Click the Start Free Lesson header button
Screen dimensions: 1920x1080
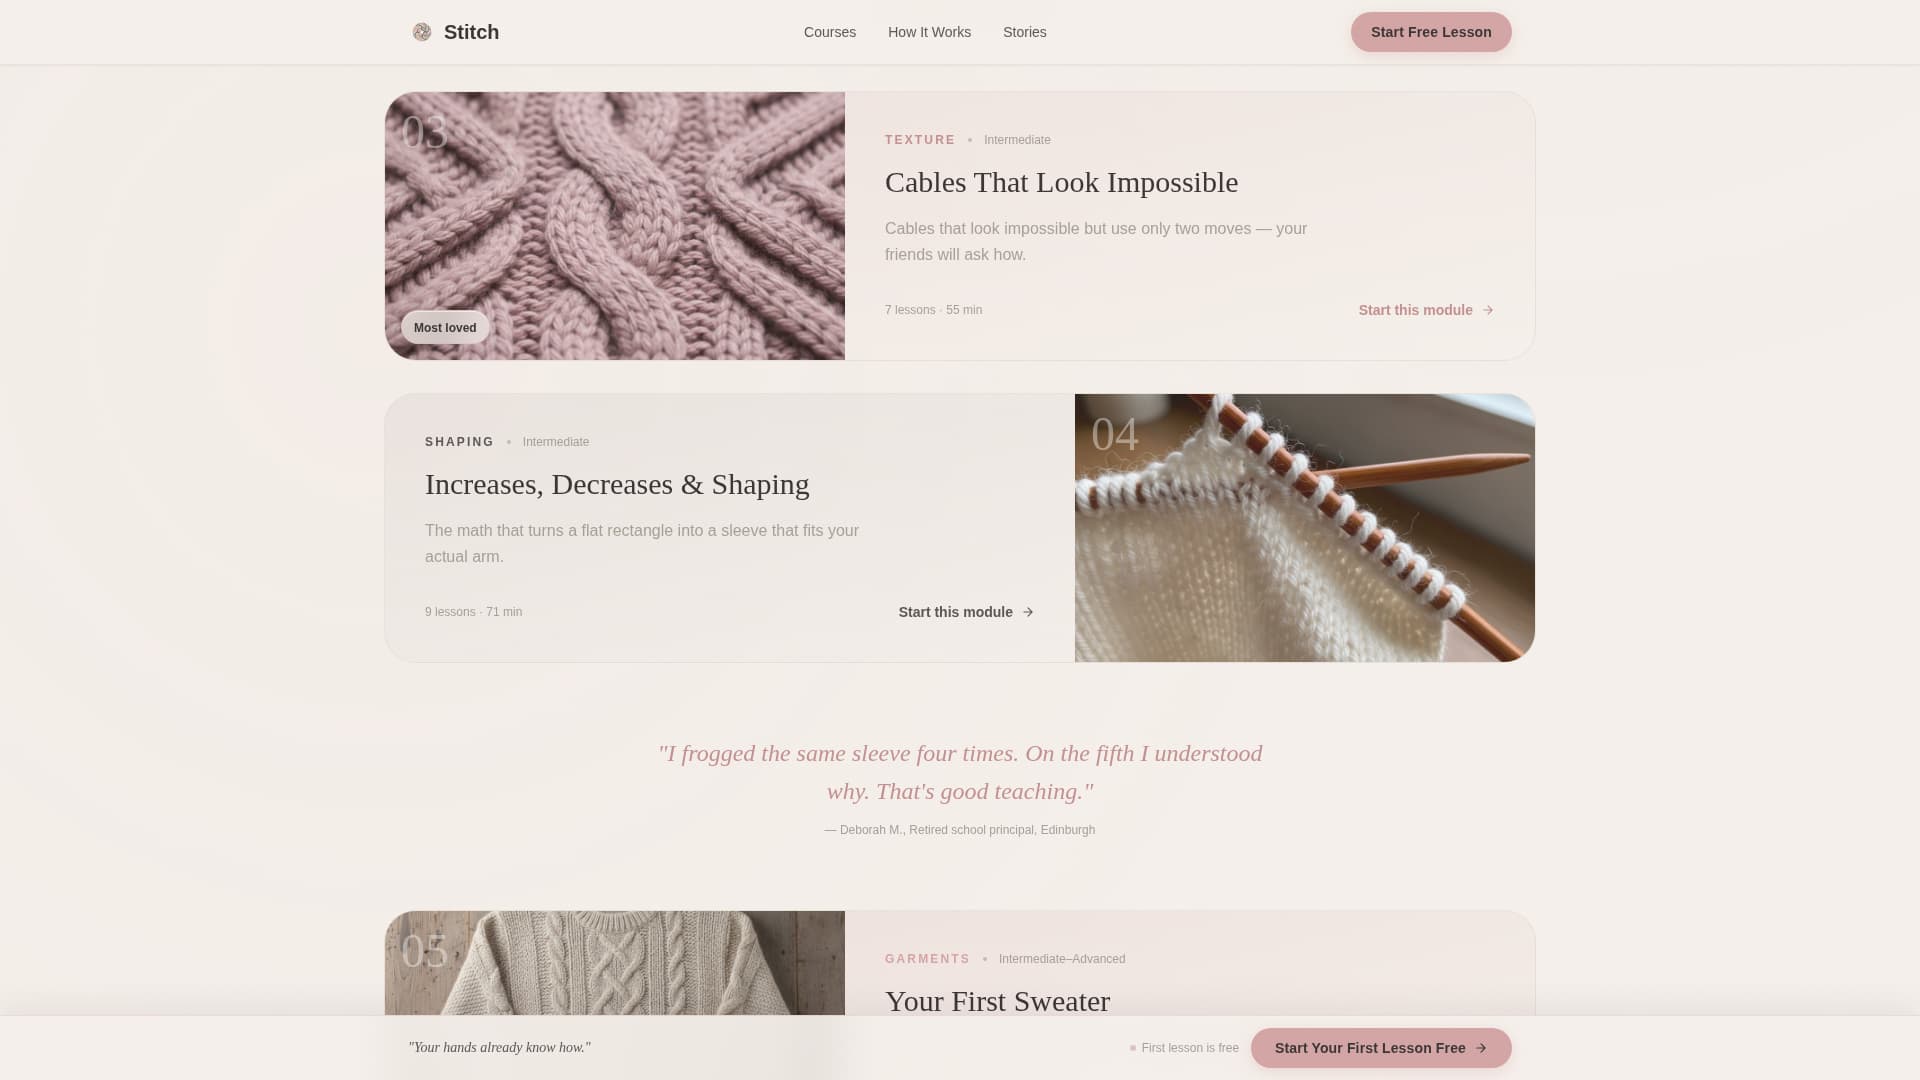[x=1431, y=32]
